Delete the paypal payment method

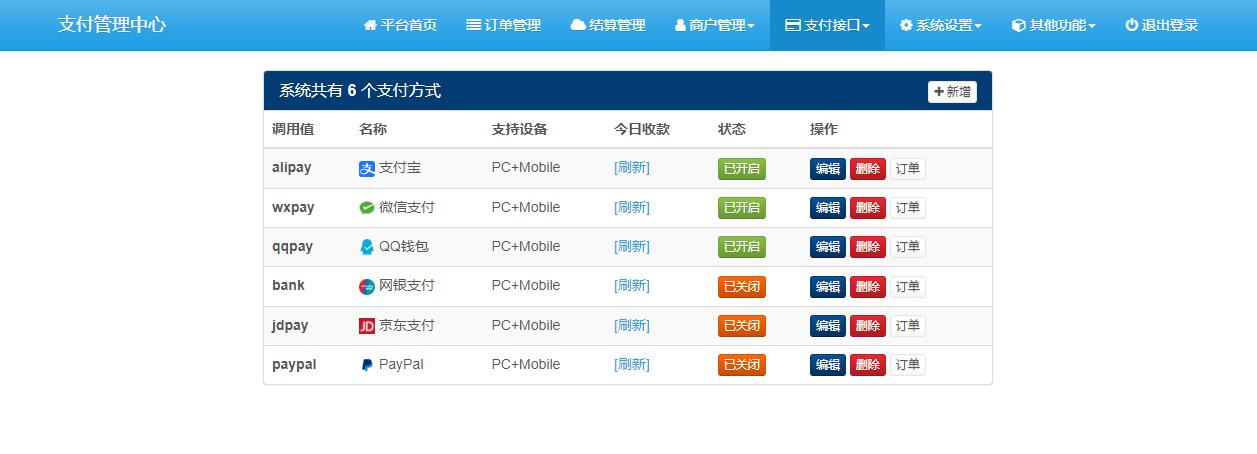pos(868,365)
